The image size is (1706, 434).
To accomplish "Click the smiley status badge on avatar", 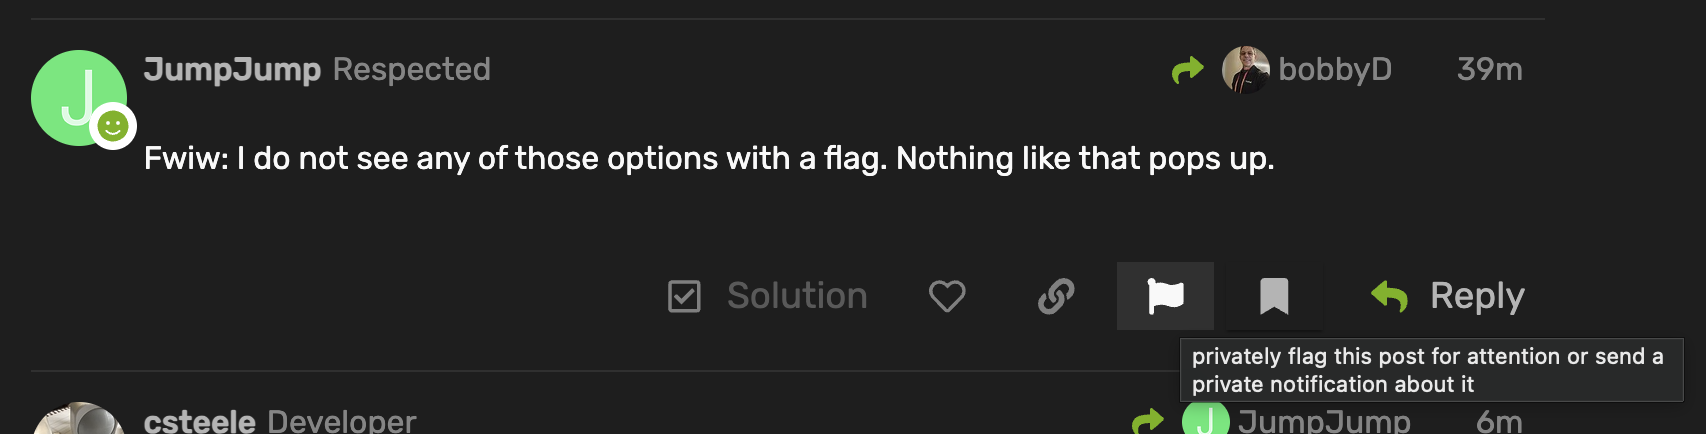I will [113, 127].
